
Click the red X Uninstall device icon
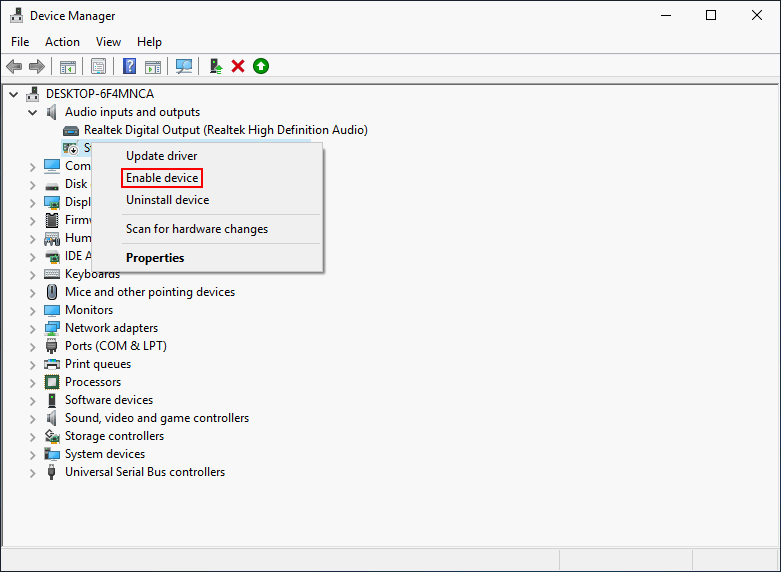click(x=238, y=66)
